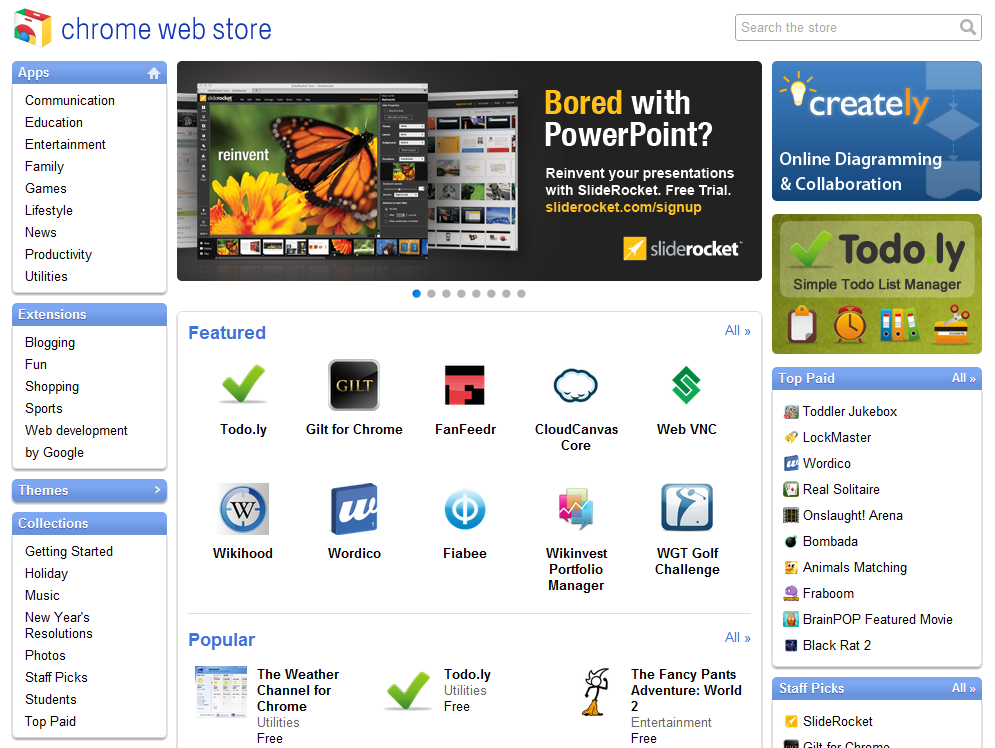The width and height of the screenshot is (995, 748).
Task: Select the third carousel dot
Action: [x=446, y=294]
